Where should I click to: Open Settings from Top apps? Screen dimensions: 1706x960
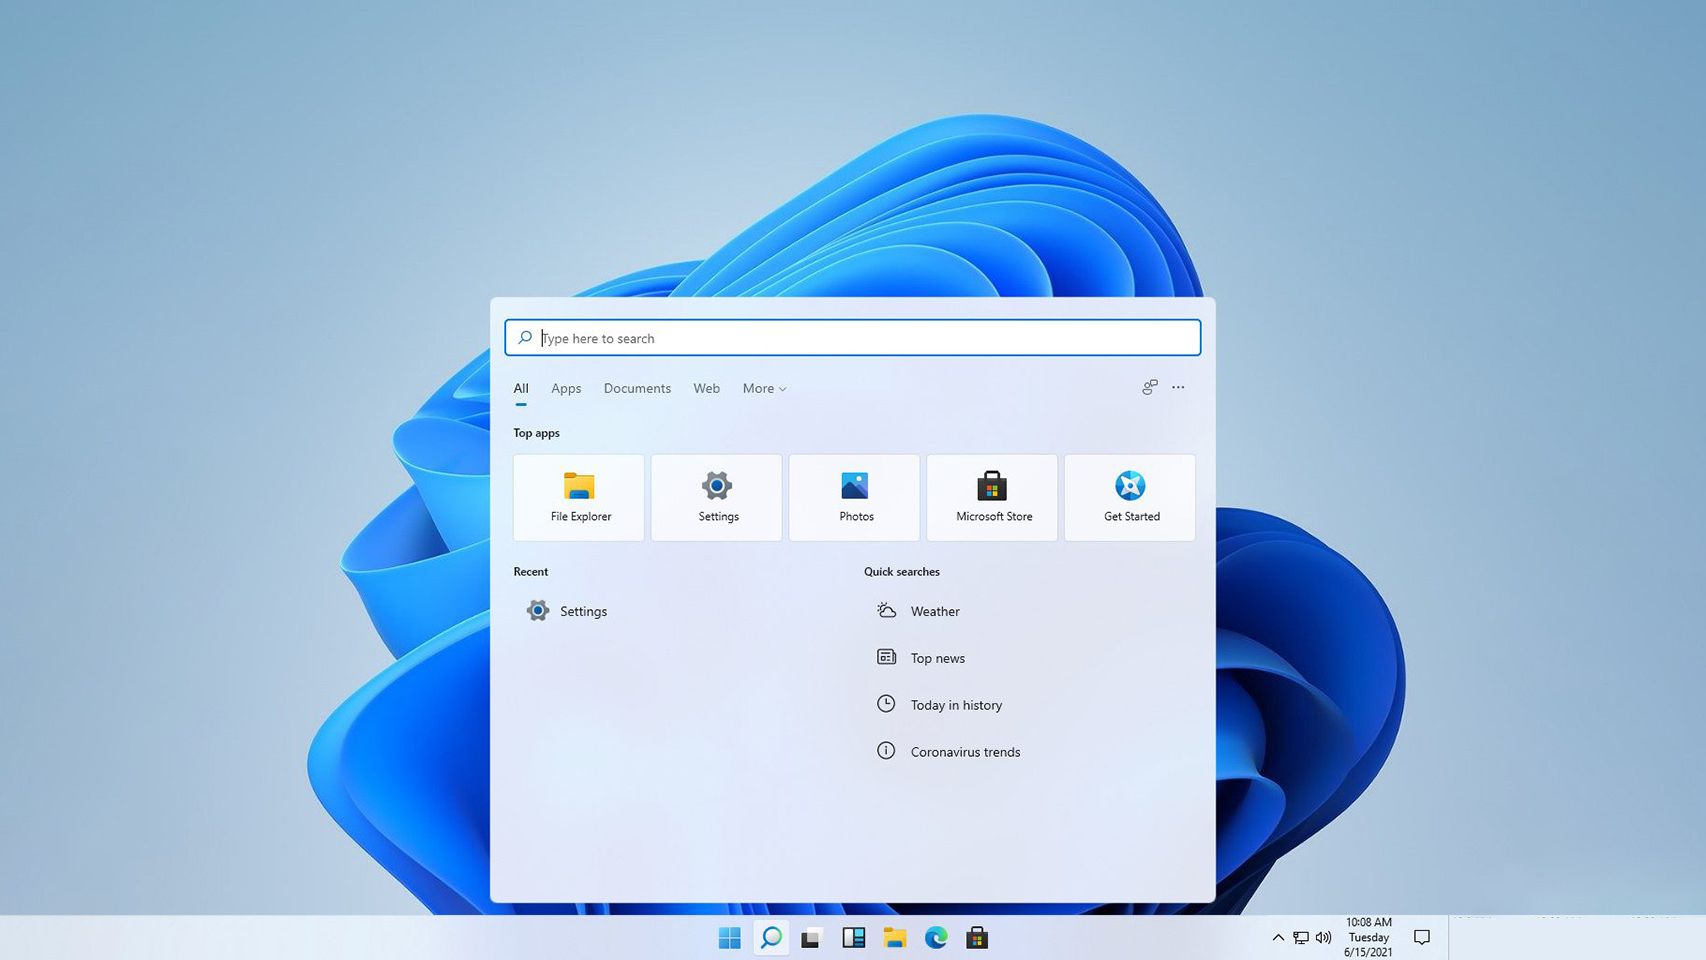coord(716,497)
